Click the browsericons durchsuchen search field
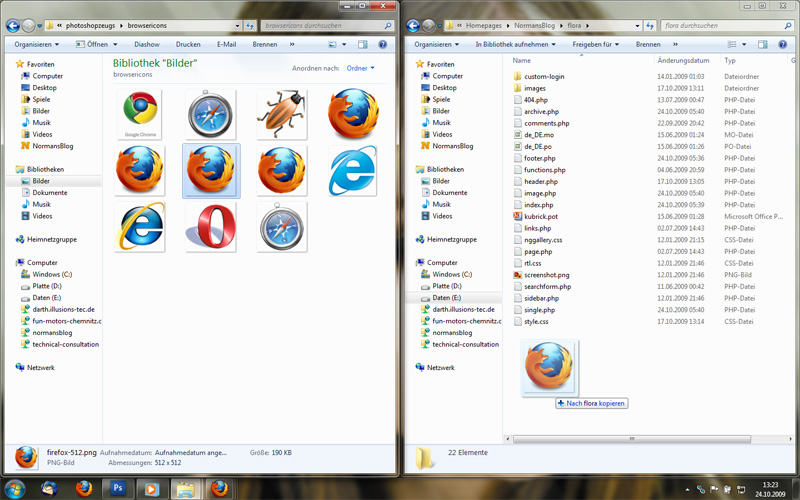Image resolution: width=800 pixels, height=500 pixels. (x=327, y=25)
